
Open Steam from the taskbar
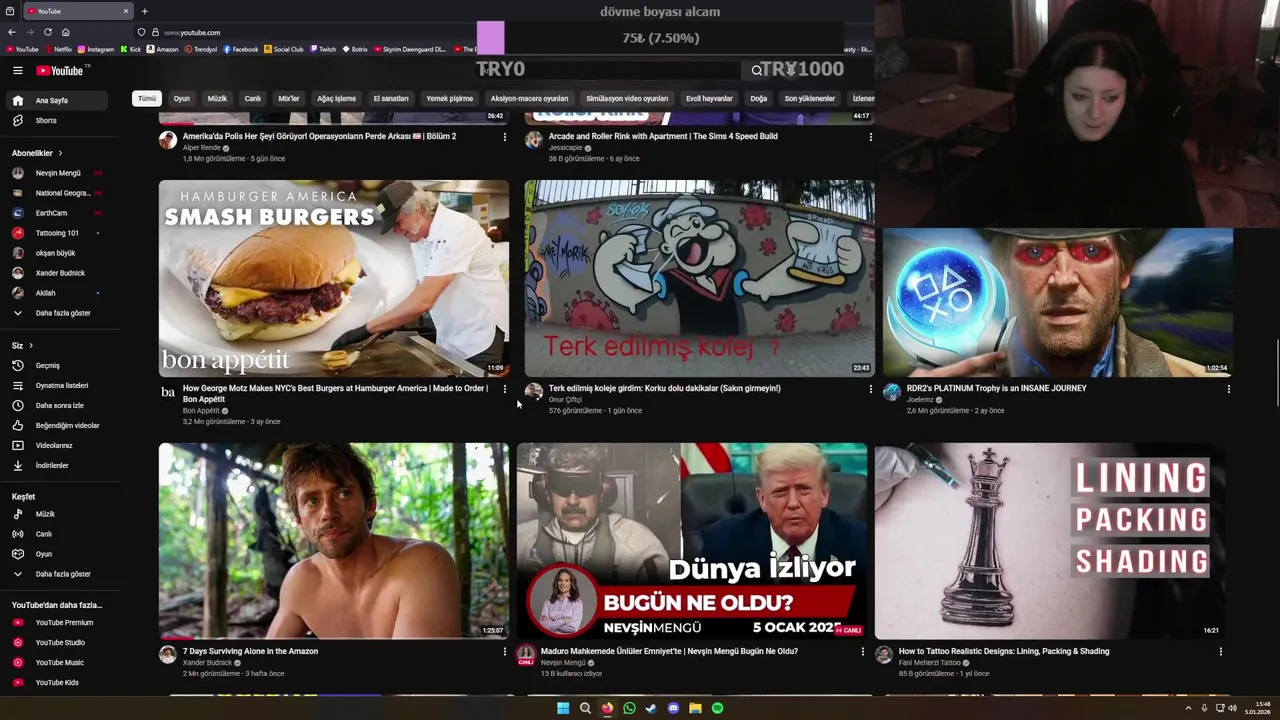click(651, 708)
